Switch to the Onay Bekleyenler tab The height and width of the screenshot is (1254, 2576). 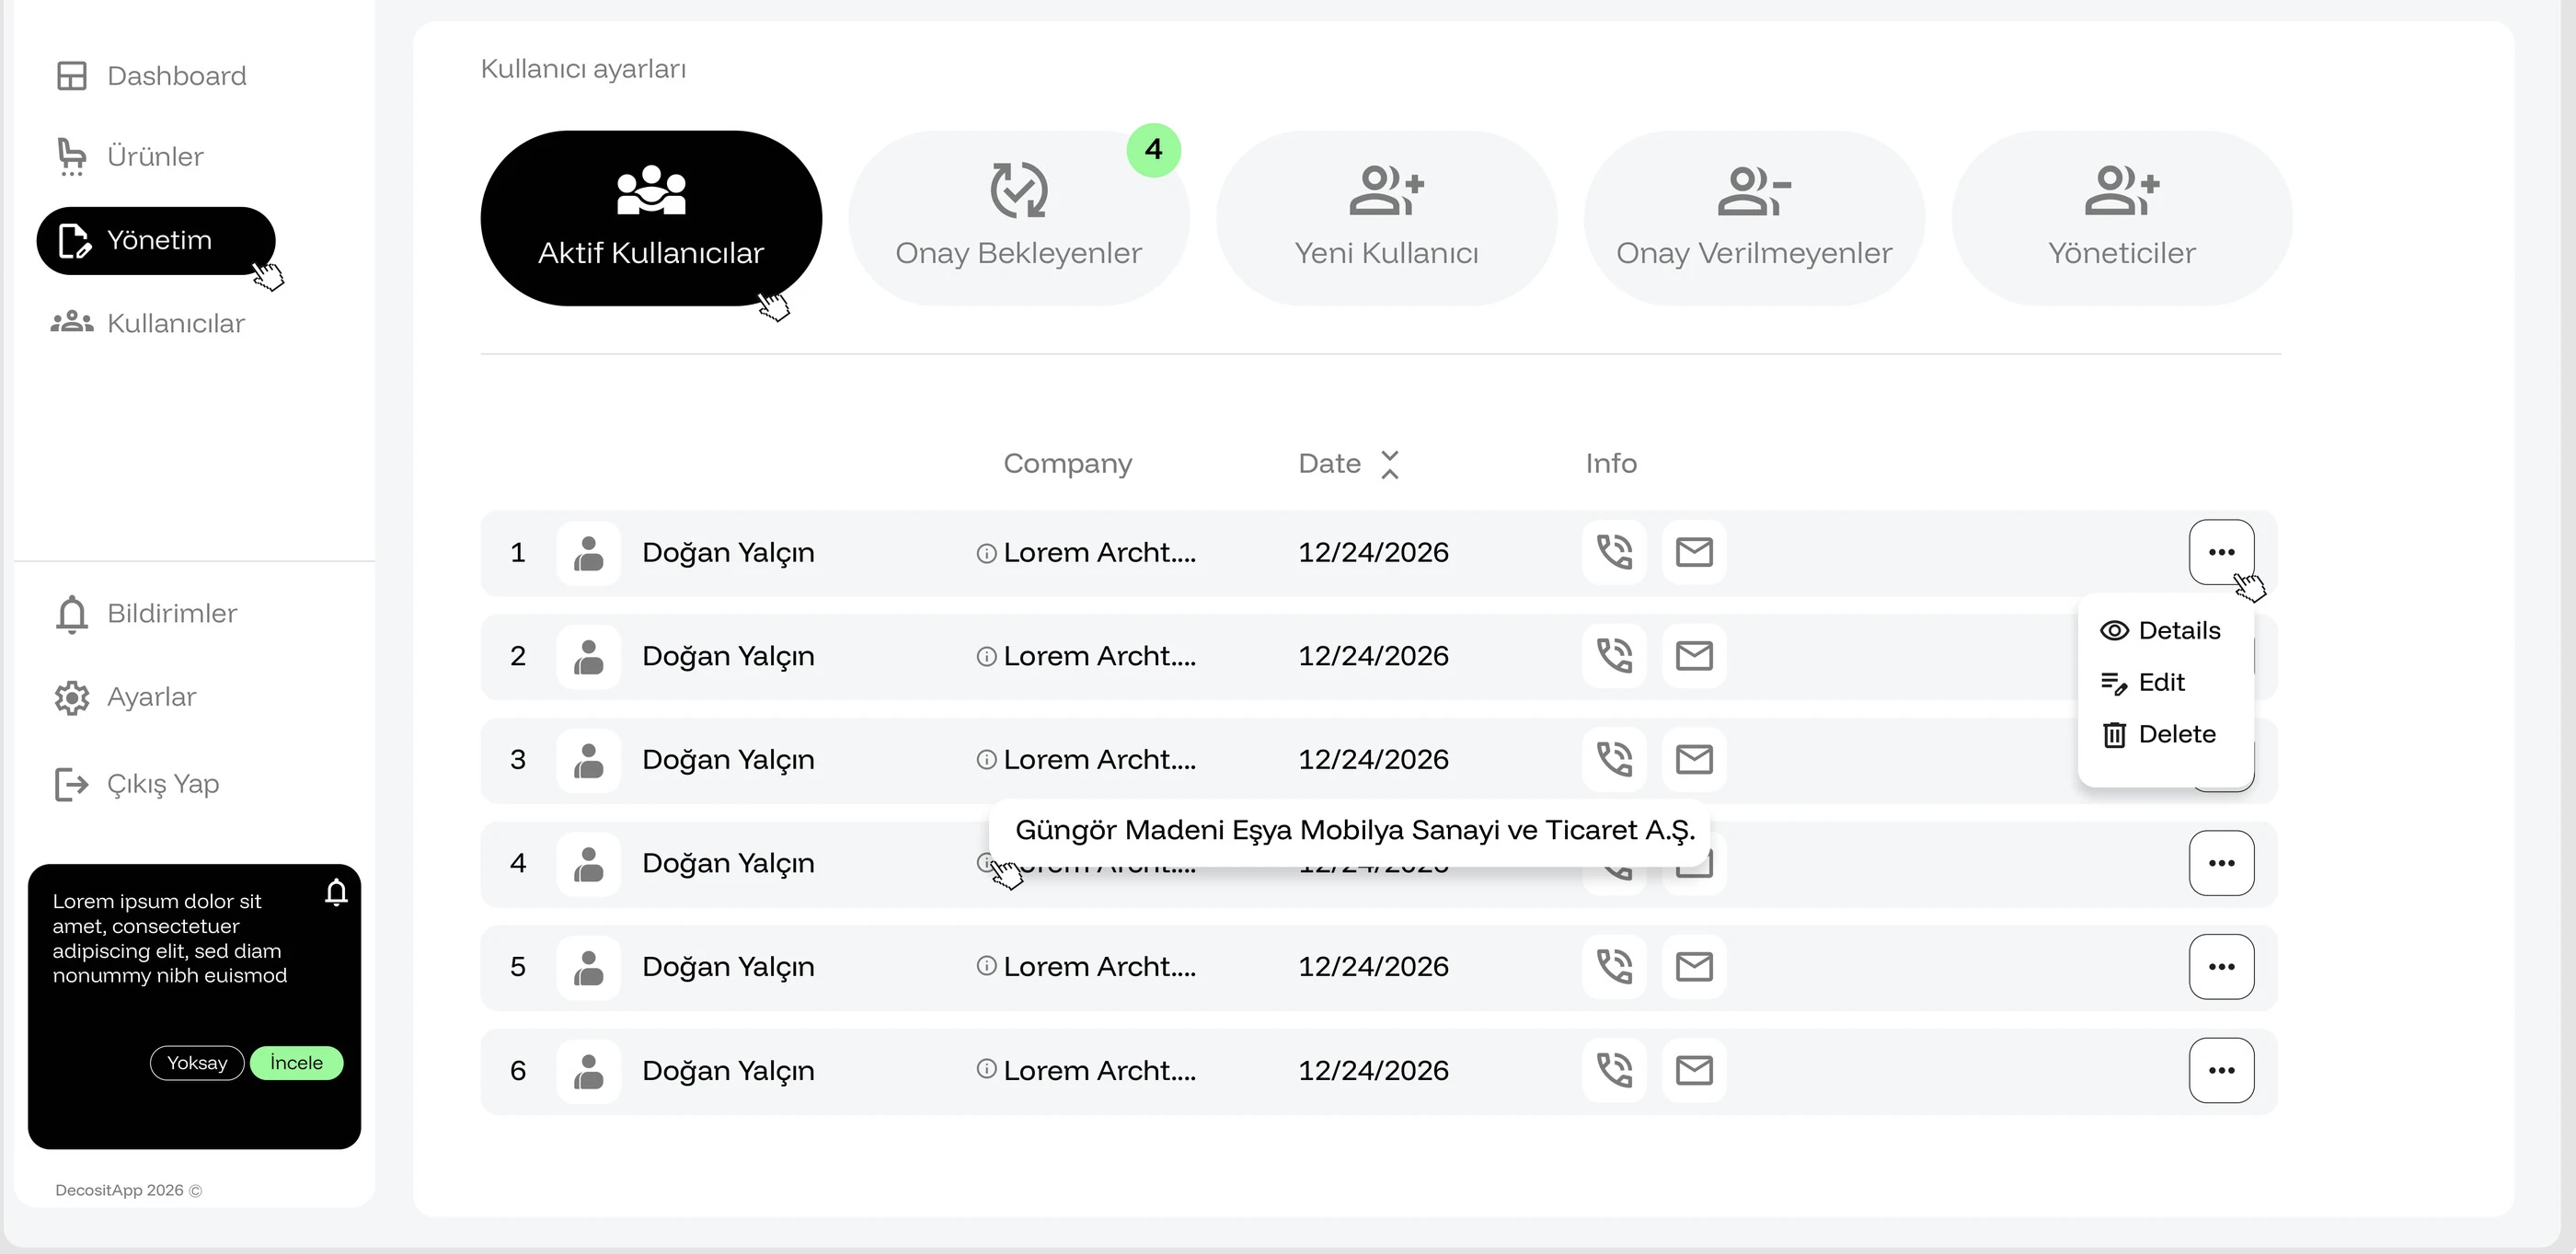click(x=1019, y=218)
